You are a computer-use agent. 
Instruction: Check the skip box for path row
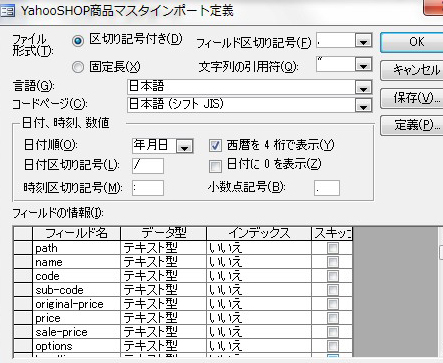tap(333, 248)
